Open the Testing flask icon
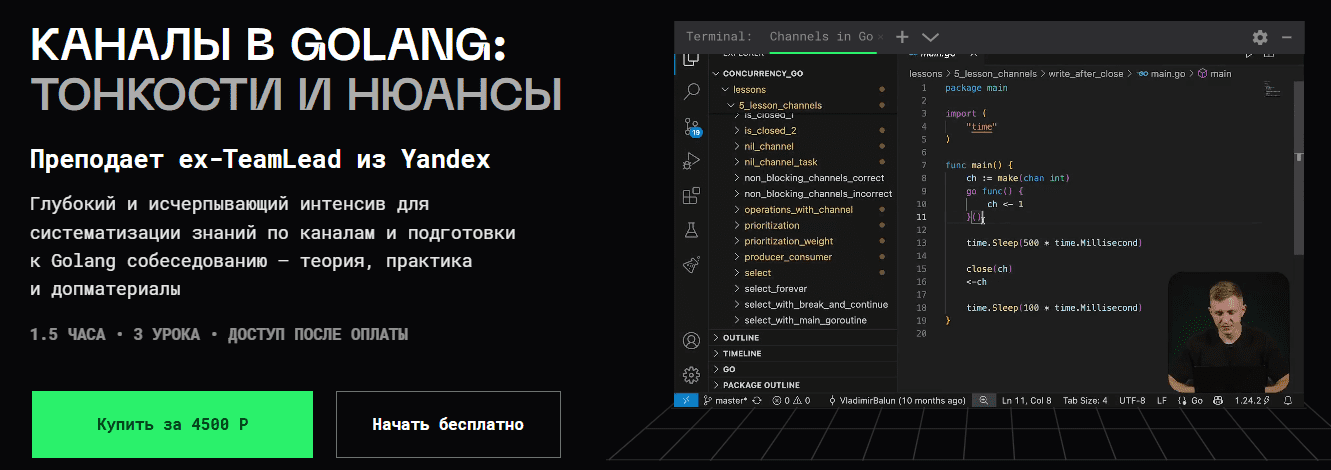The image size is (1331, 470). 690,230
